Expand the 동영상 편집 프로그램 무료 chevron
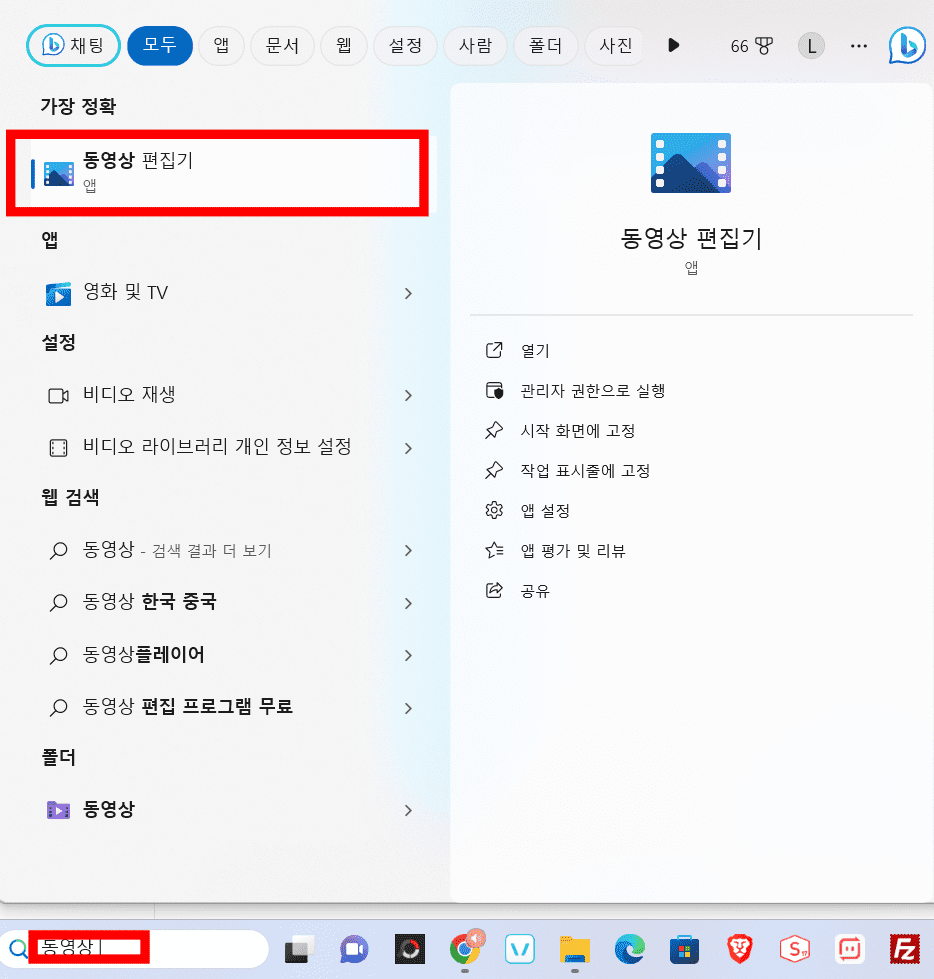This screenshot has height=979, width=934. point(408,707)
